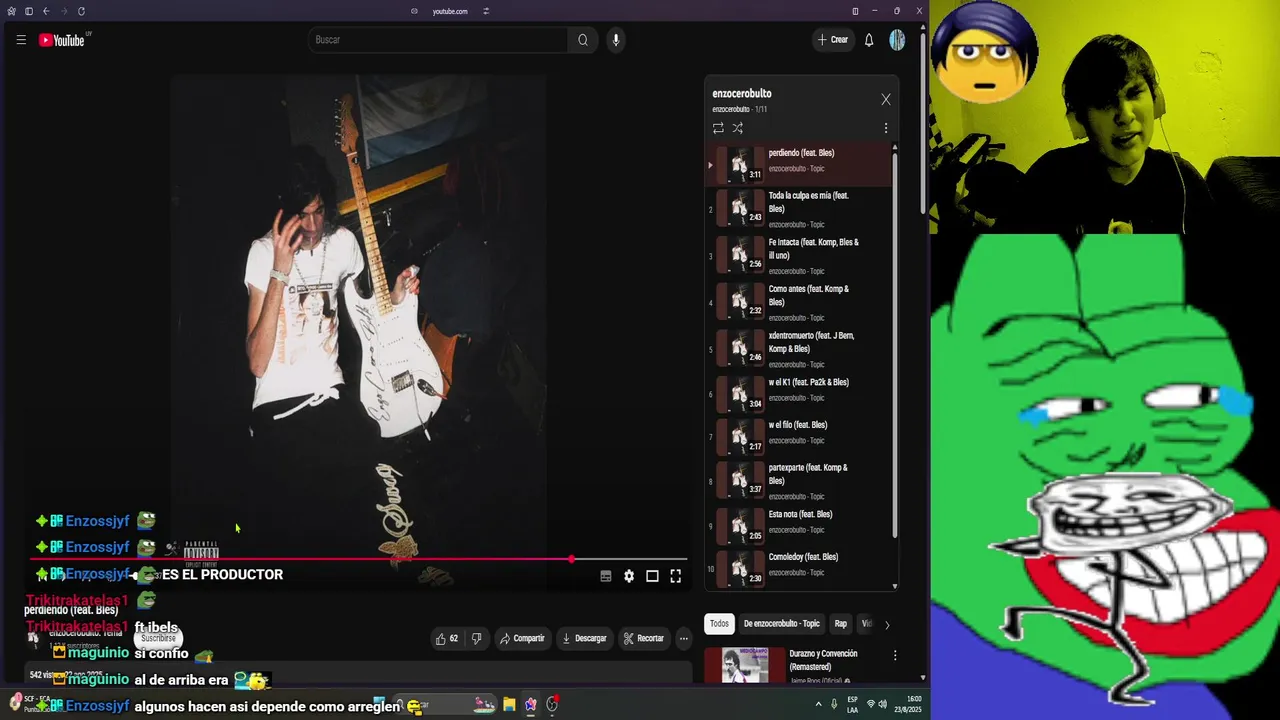1280x720 pixels.
Task: Focus the Buscar search field
Action: point(440,40)
